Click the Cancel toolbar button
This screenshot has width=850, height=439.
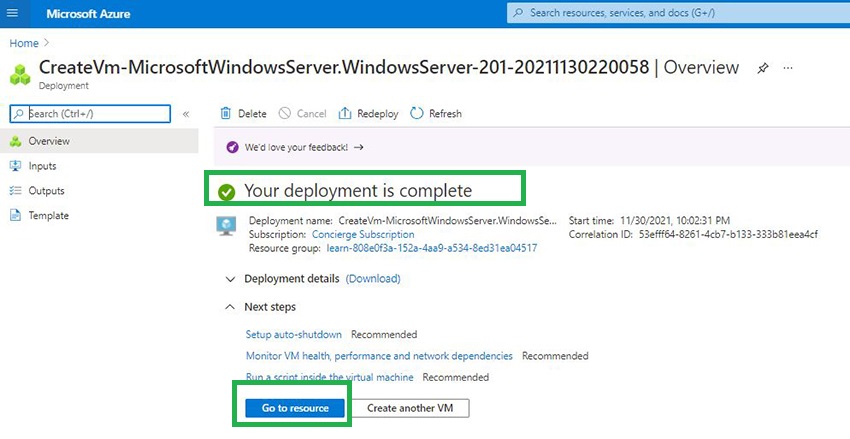[302, 114]
